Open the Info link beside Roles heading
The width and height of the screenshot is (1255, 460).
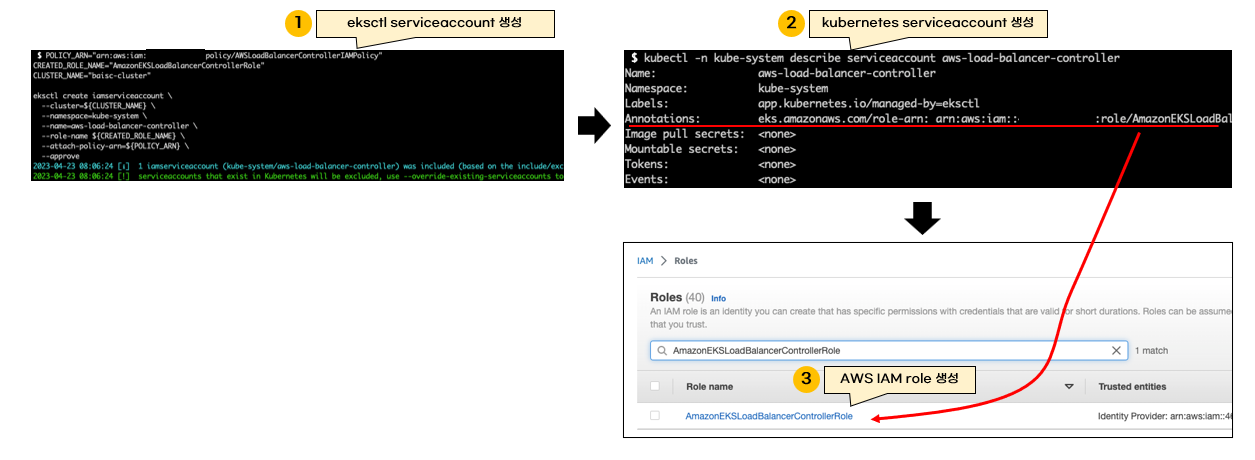pyautogui.click(x=718, y=298)
